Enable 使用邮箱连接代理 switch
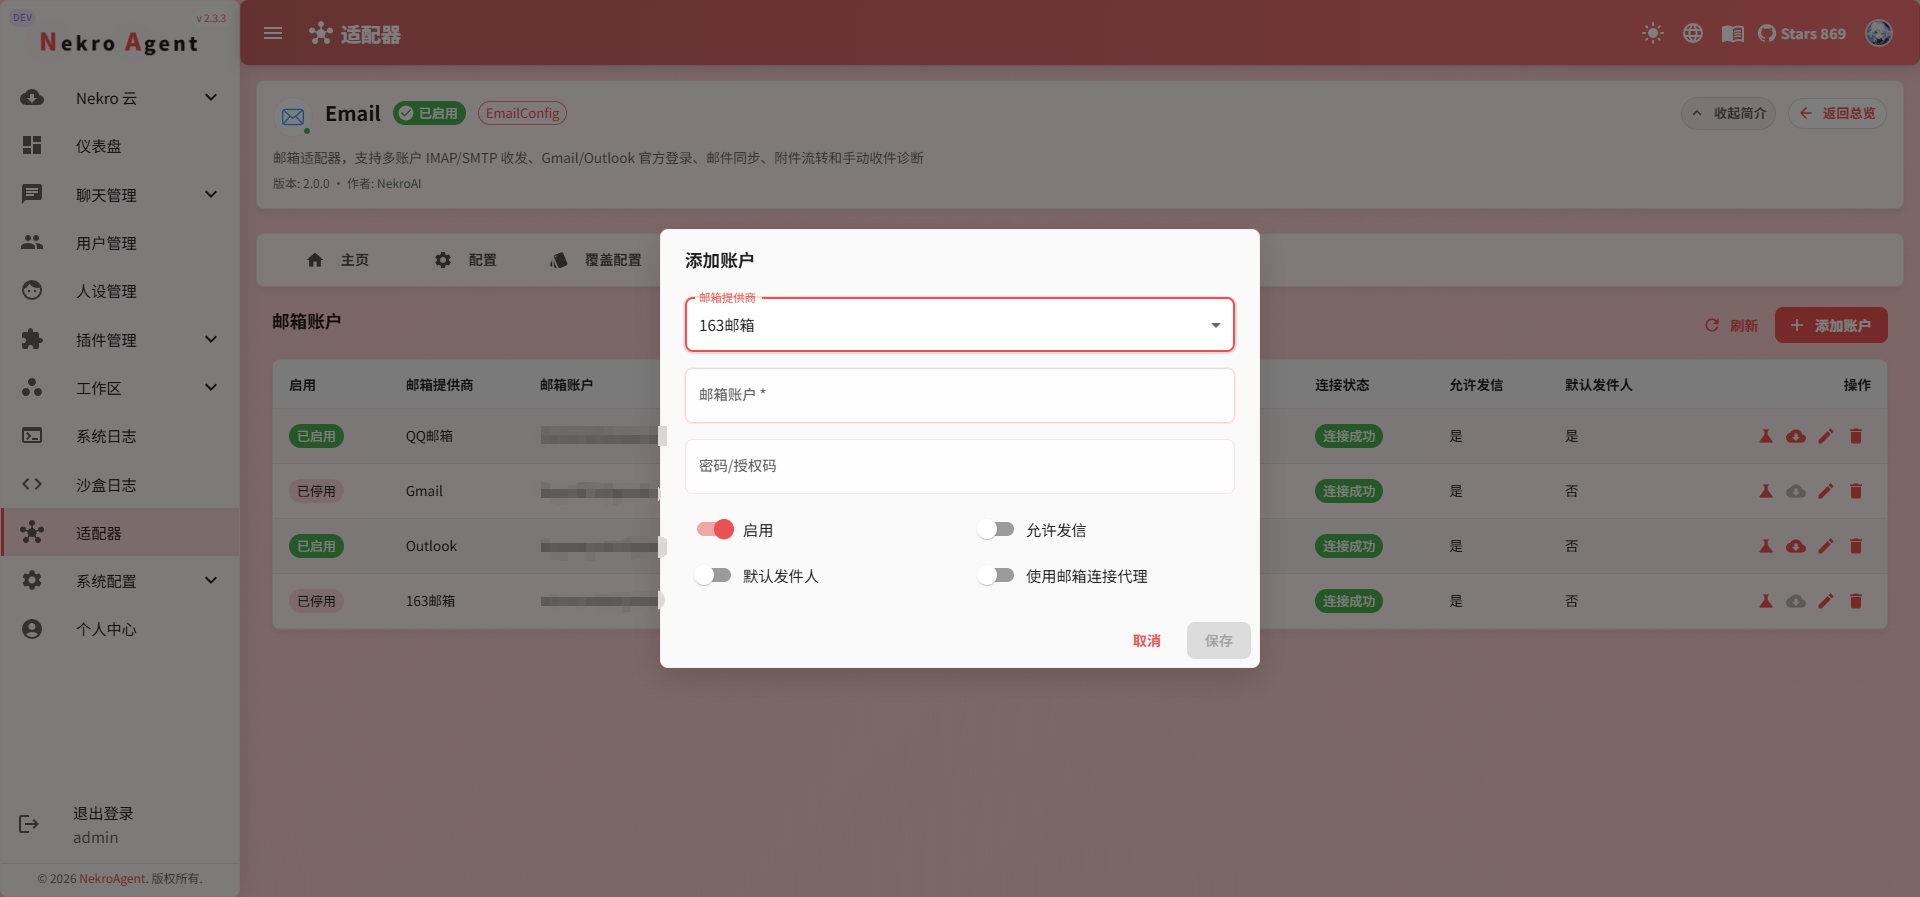1920x897 pixels. tap(996, 575)
